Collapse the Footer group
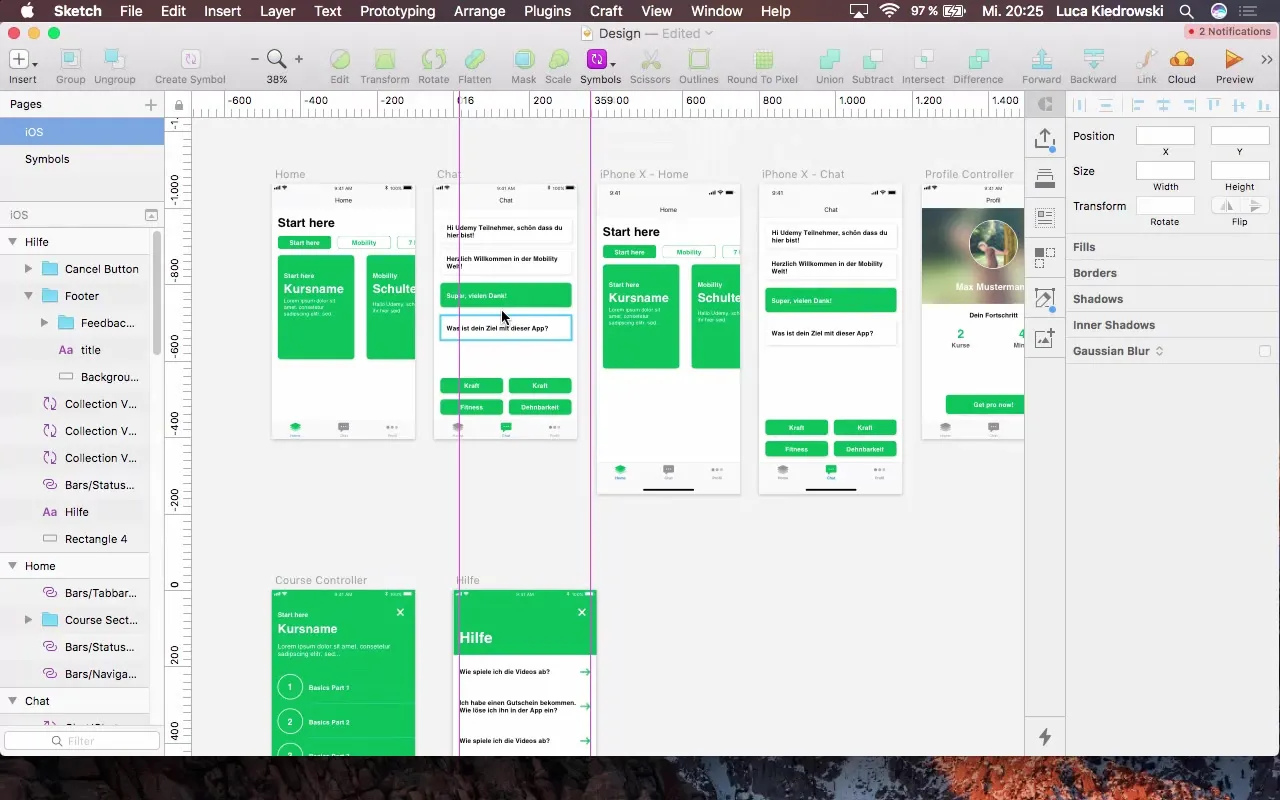 (x=29, y=296)
